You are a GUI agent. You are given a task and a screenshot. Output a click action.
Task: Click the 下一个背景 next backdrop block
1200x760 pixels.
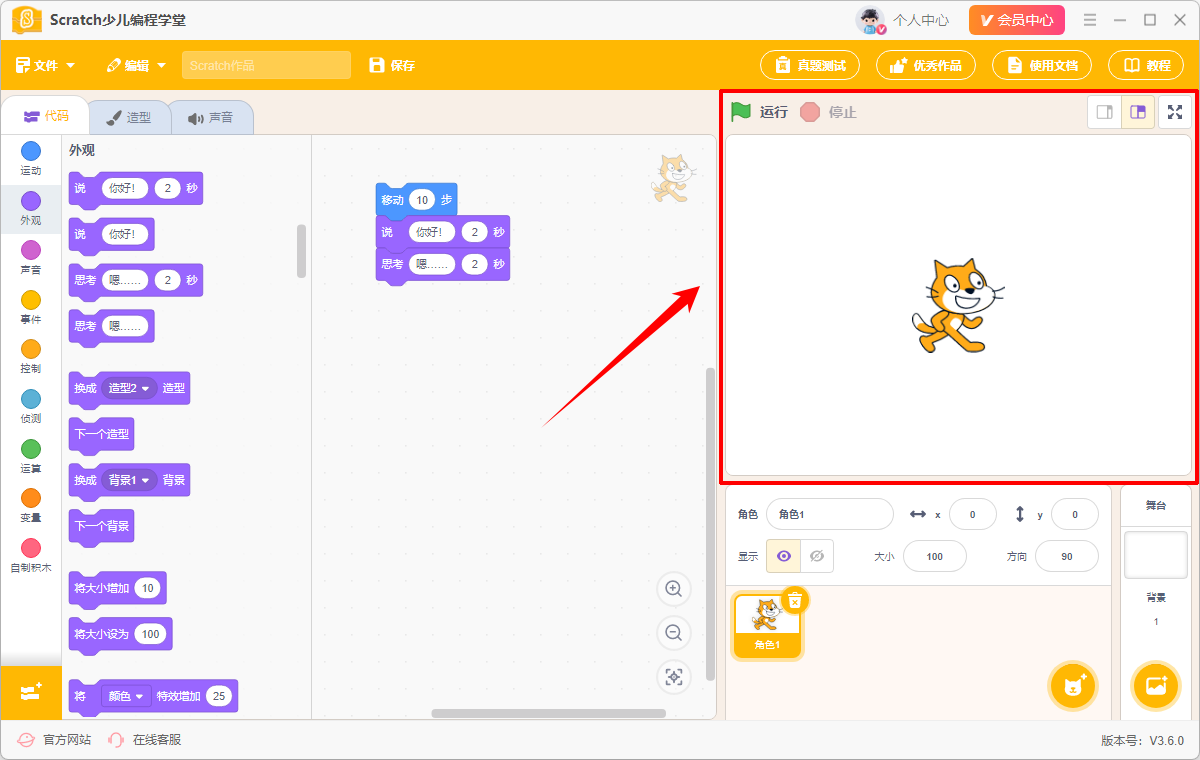click(100, 527)
